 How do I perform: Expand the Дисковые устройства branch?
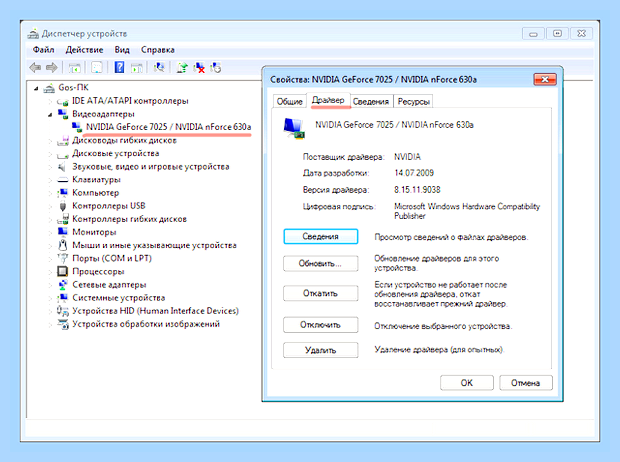pos(50,154)
